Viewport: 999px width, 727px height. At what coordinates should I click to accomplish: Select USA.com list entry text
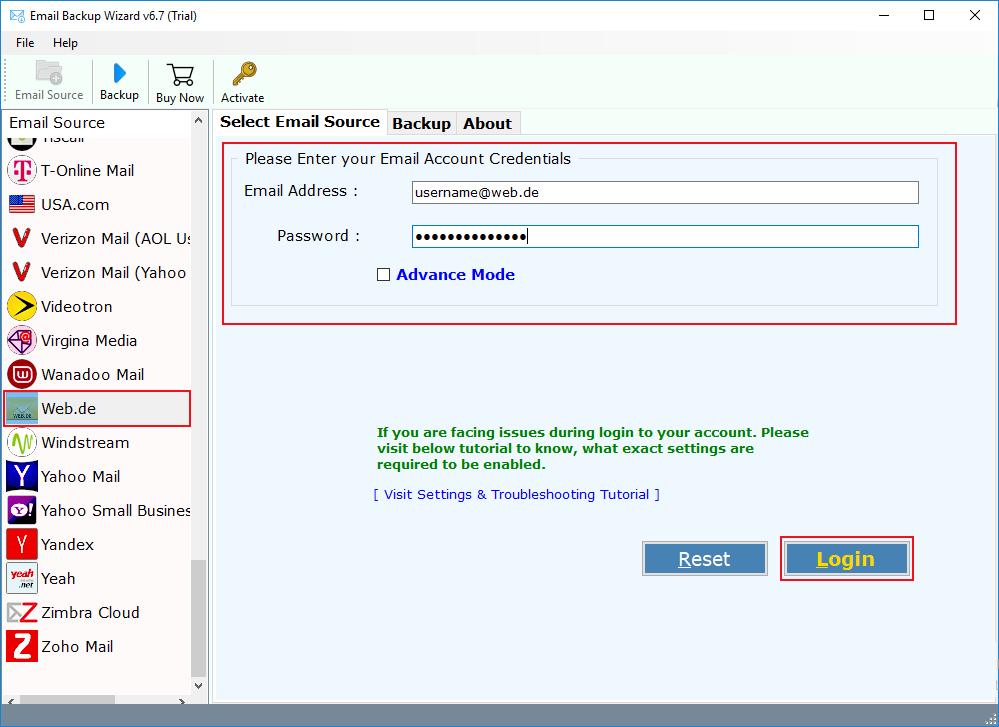[75, 205]
